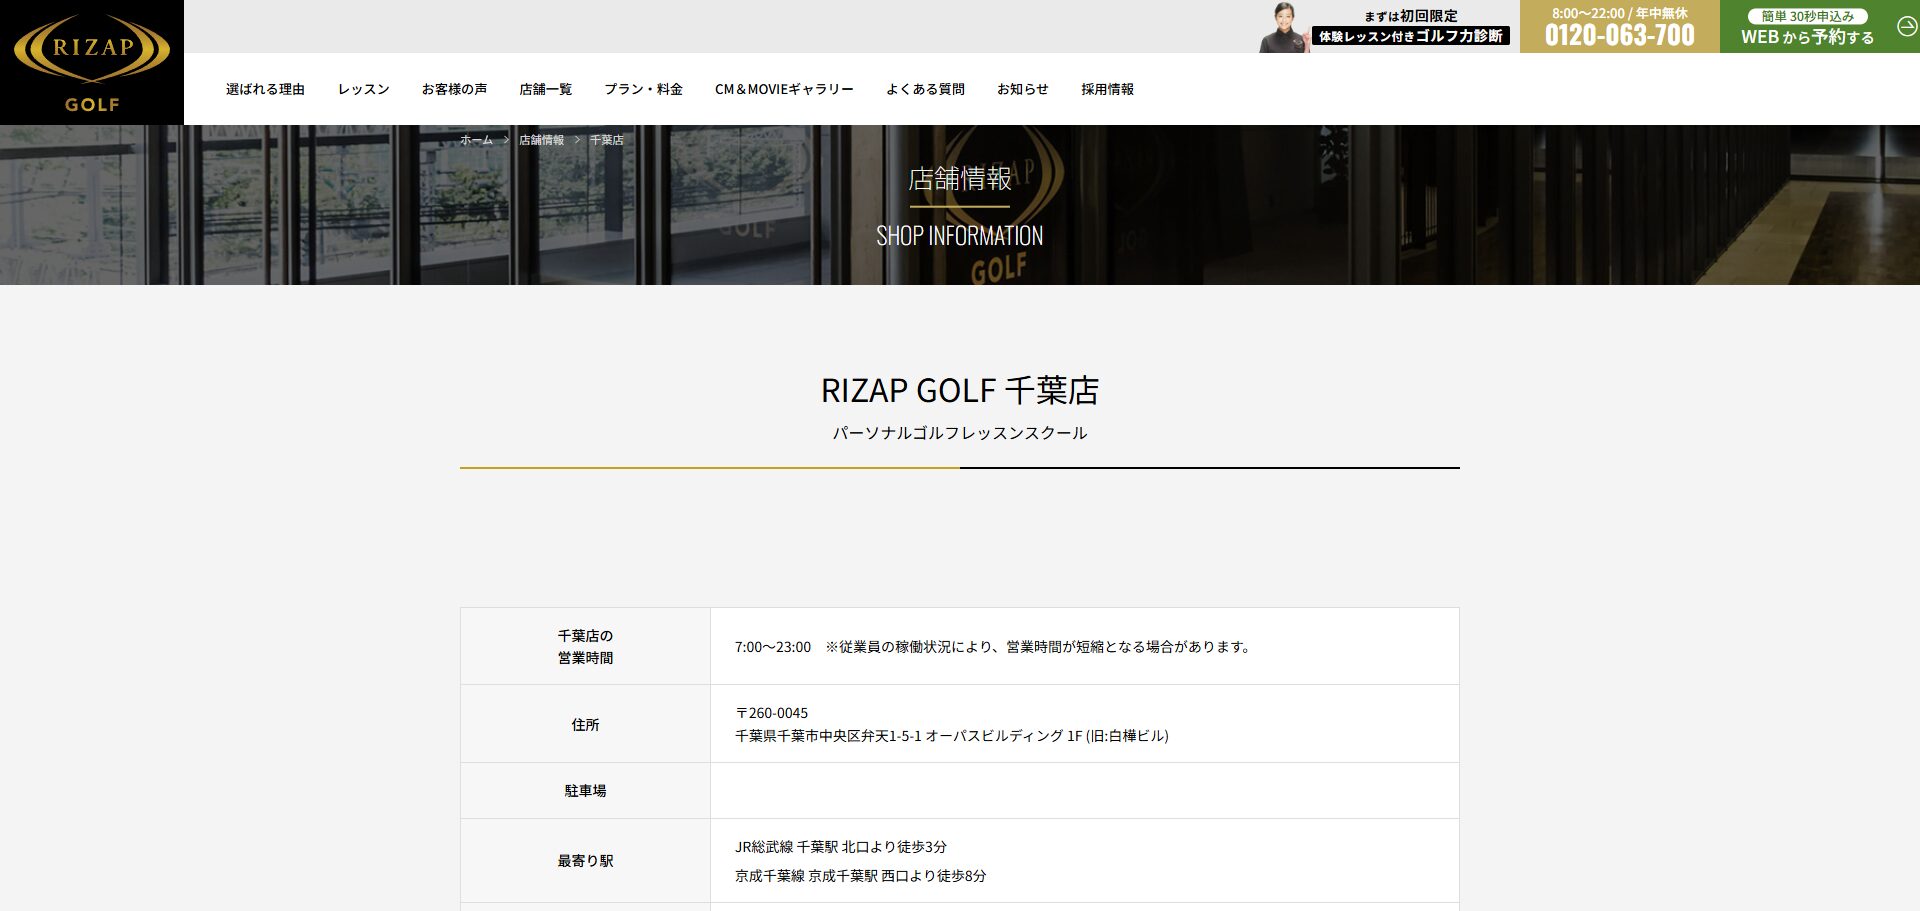Open CM＆MOVIEギャラリー page
The height and width of the screenshot is (911, 1920).
[784, 89]
